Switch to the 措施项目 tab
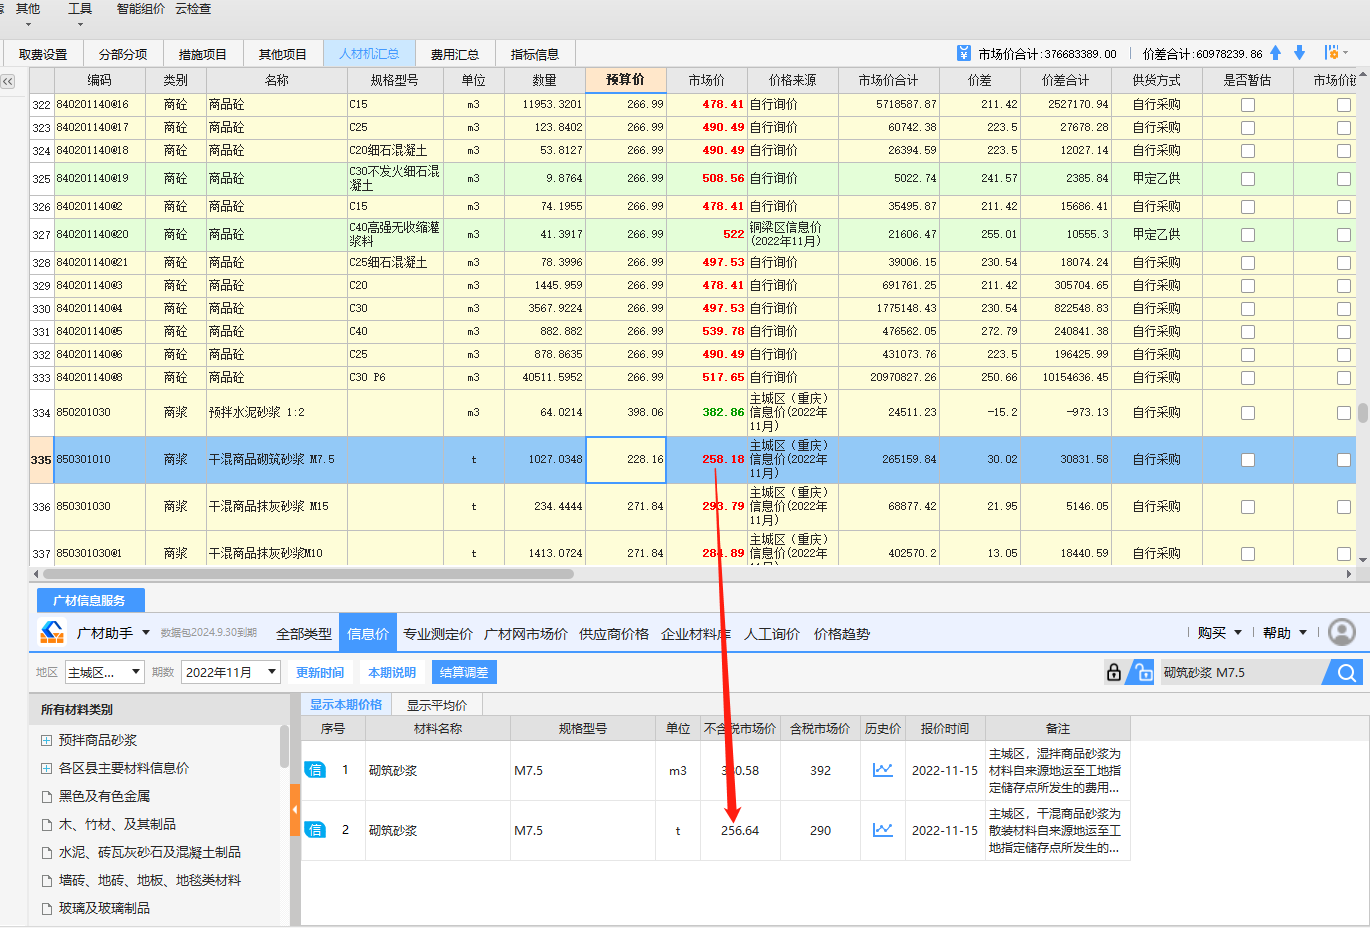The width and height of the screenshot is (1370, 928). [203, 54]
